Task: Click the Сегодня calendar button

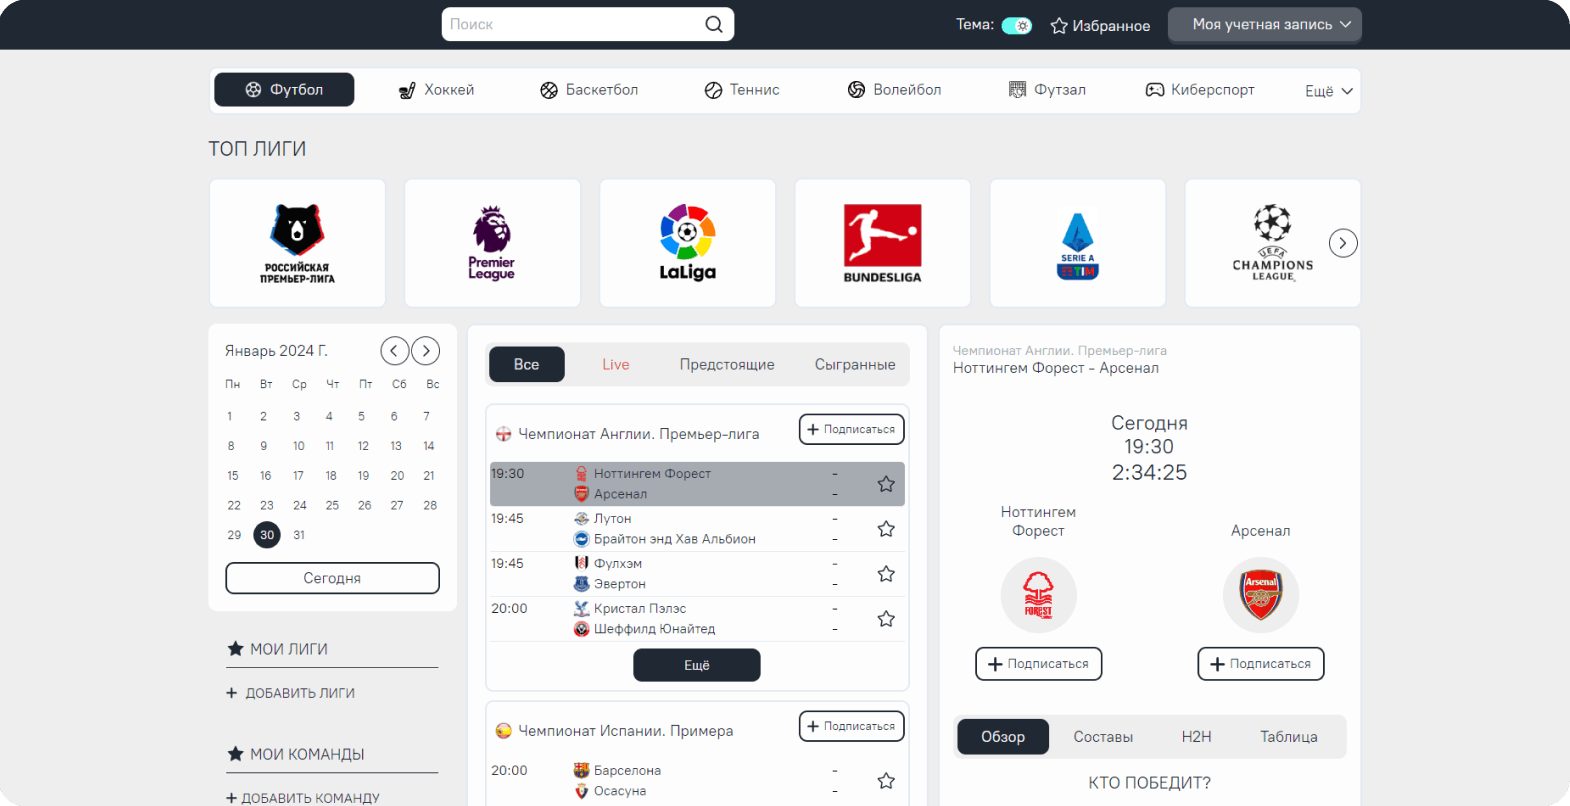Action: coord(332,578)
